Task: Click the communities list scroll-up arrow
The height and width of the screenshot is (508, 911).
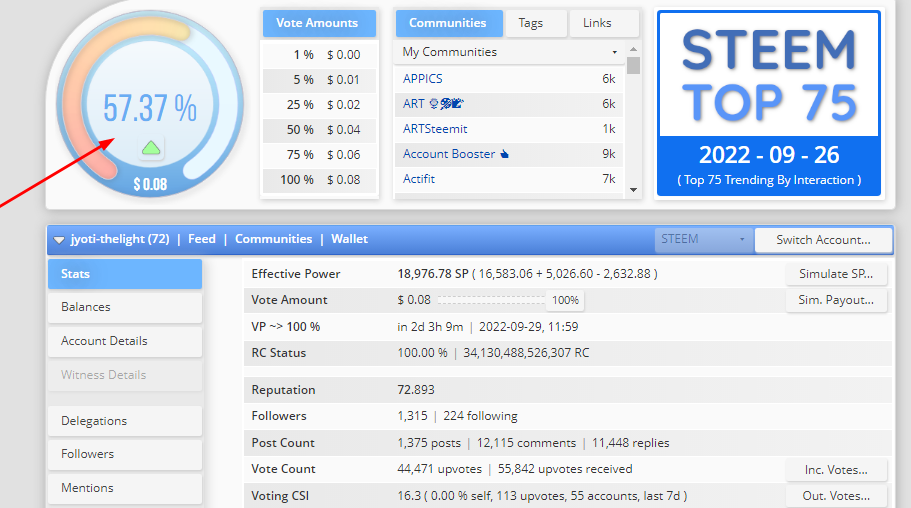Action: pos(633,49)
